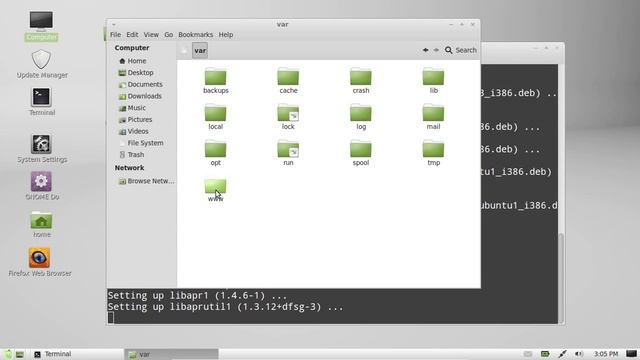Open Computer desktop icon
Viewport: 640px width, 360px height.
[x=41, y=26]
